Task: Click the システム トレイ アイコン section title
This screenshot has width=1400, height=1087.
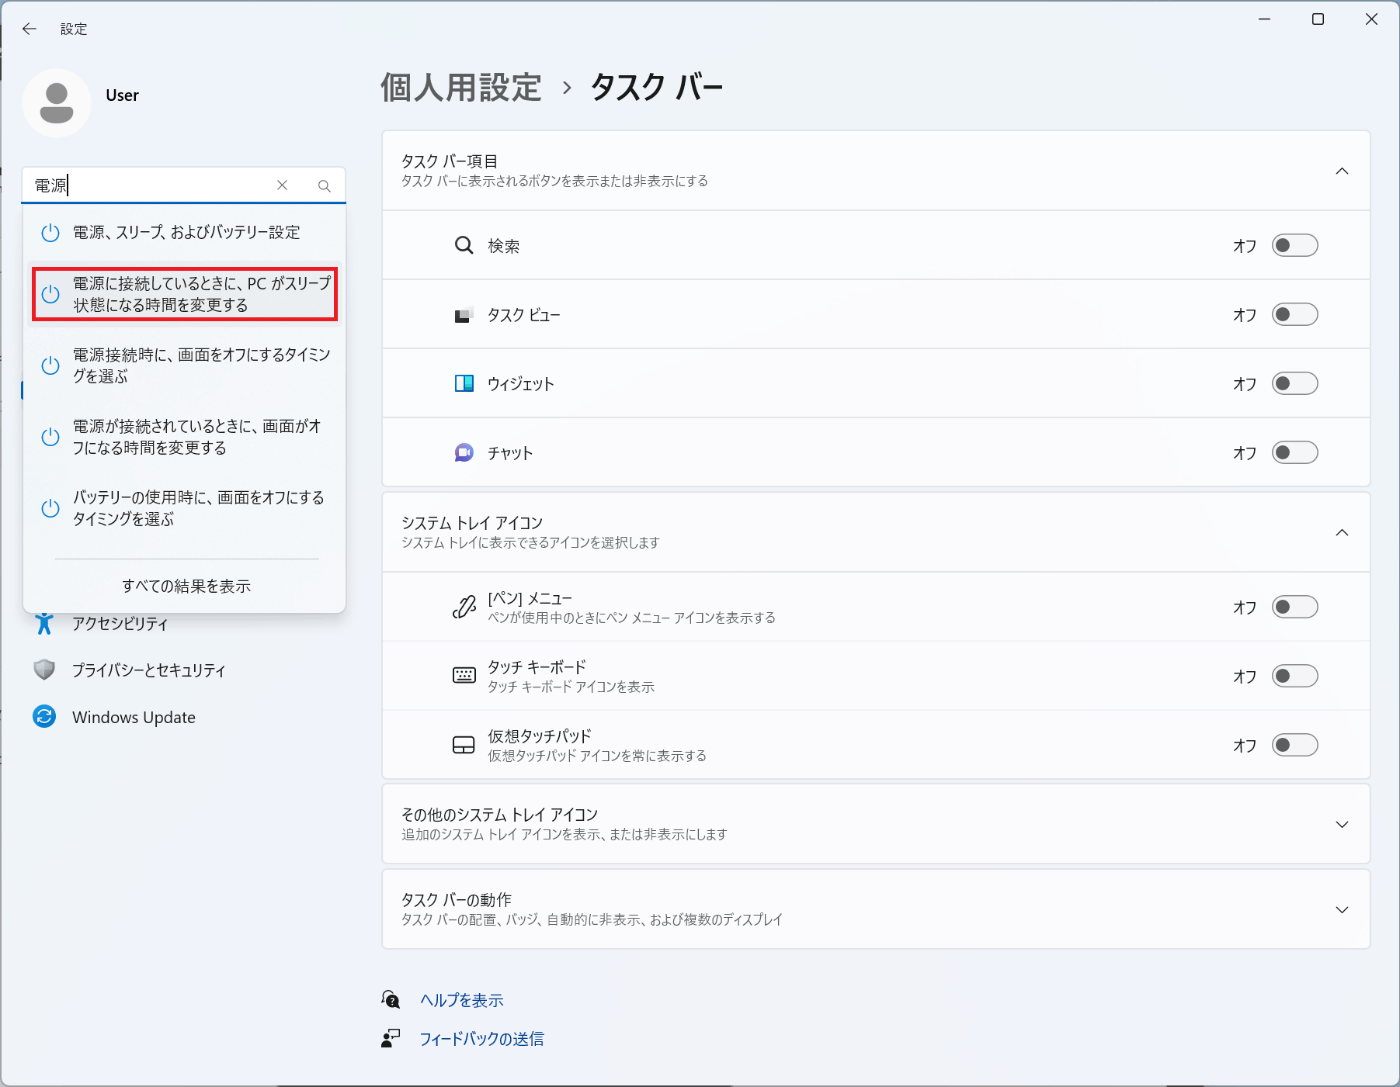Action: 472,523
